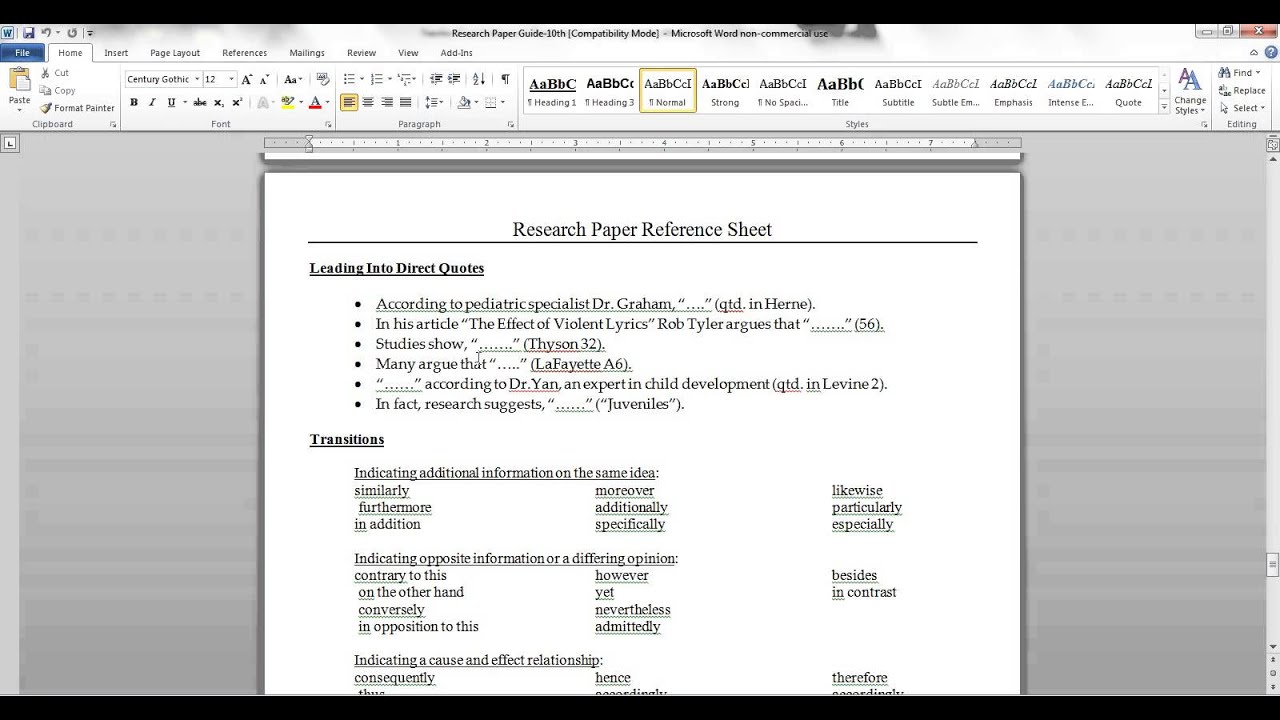
Task: Toggle Show/Hide paragraph marks
Action: [x=505, y=79]
